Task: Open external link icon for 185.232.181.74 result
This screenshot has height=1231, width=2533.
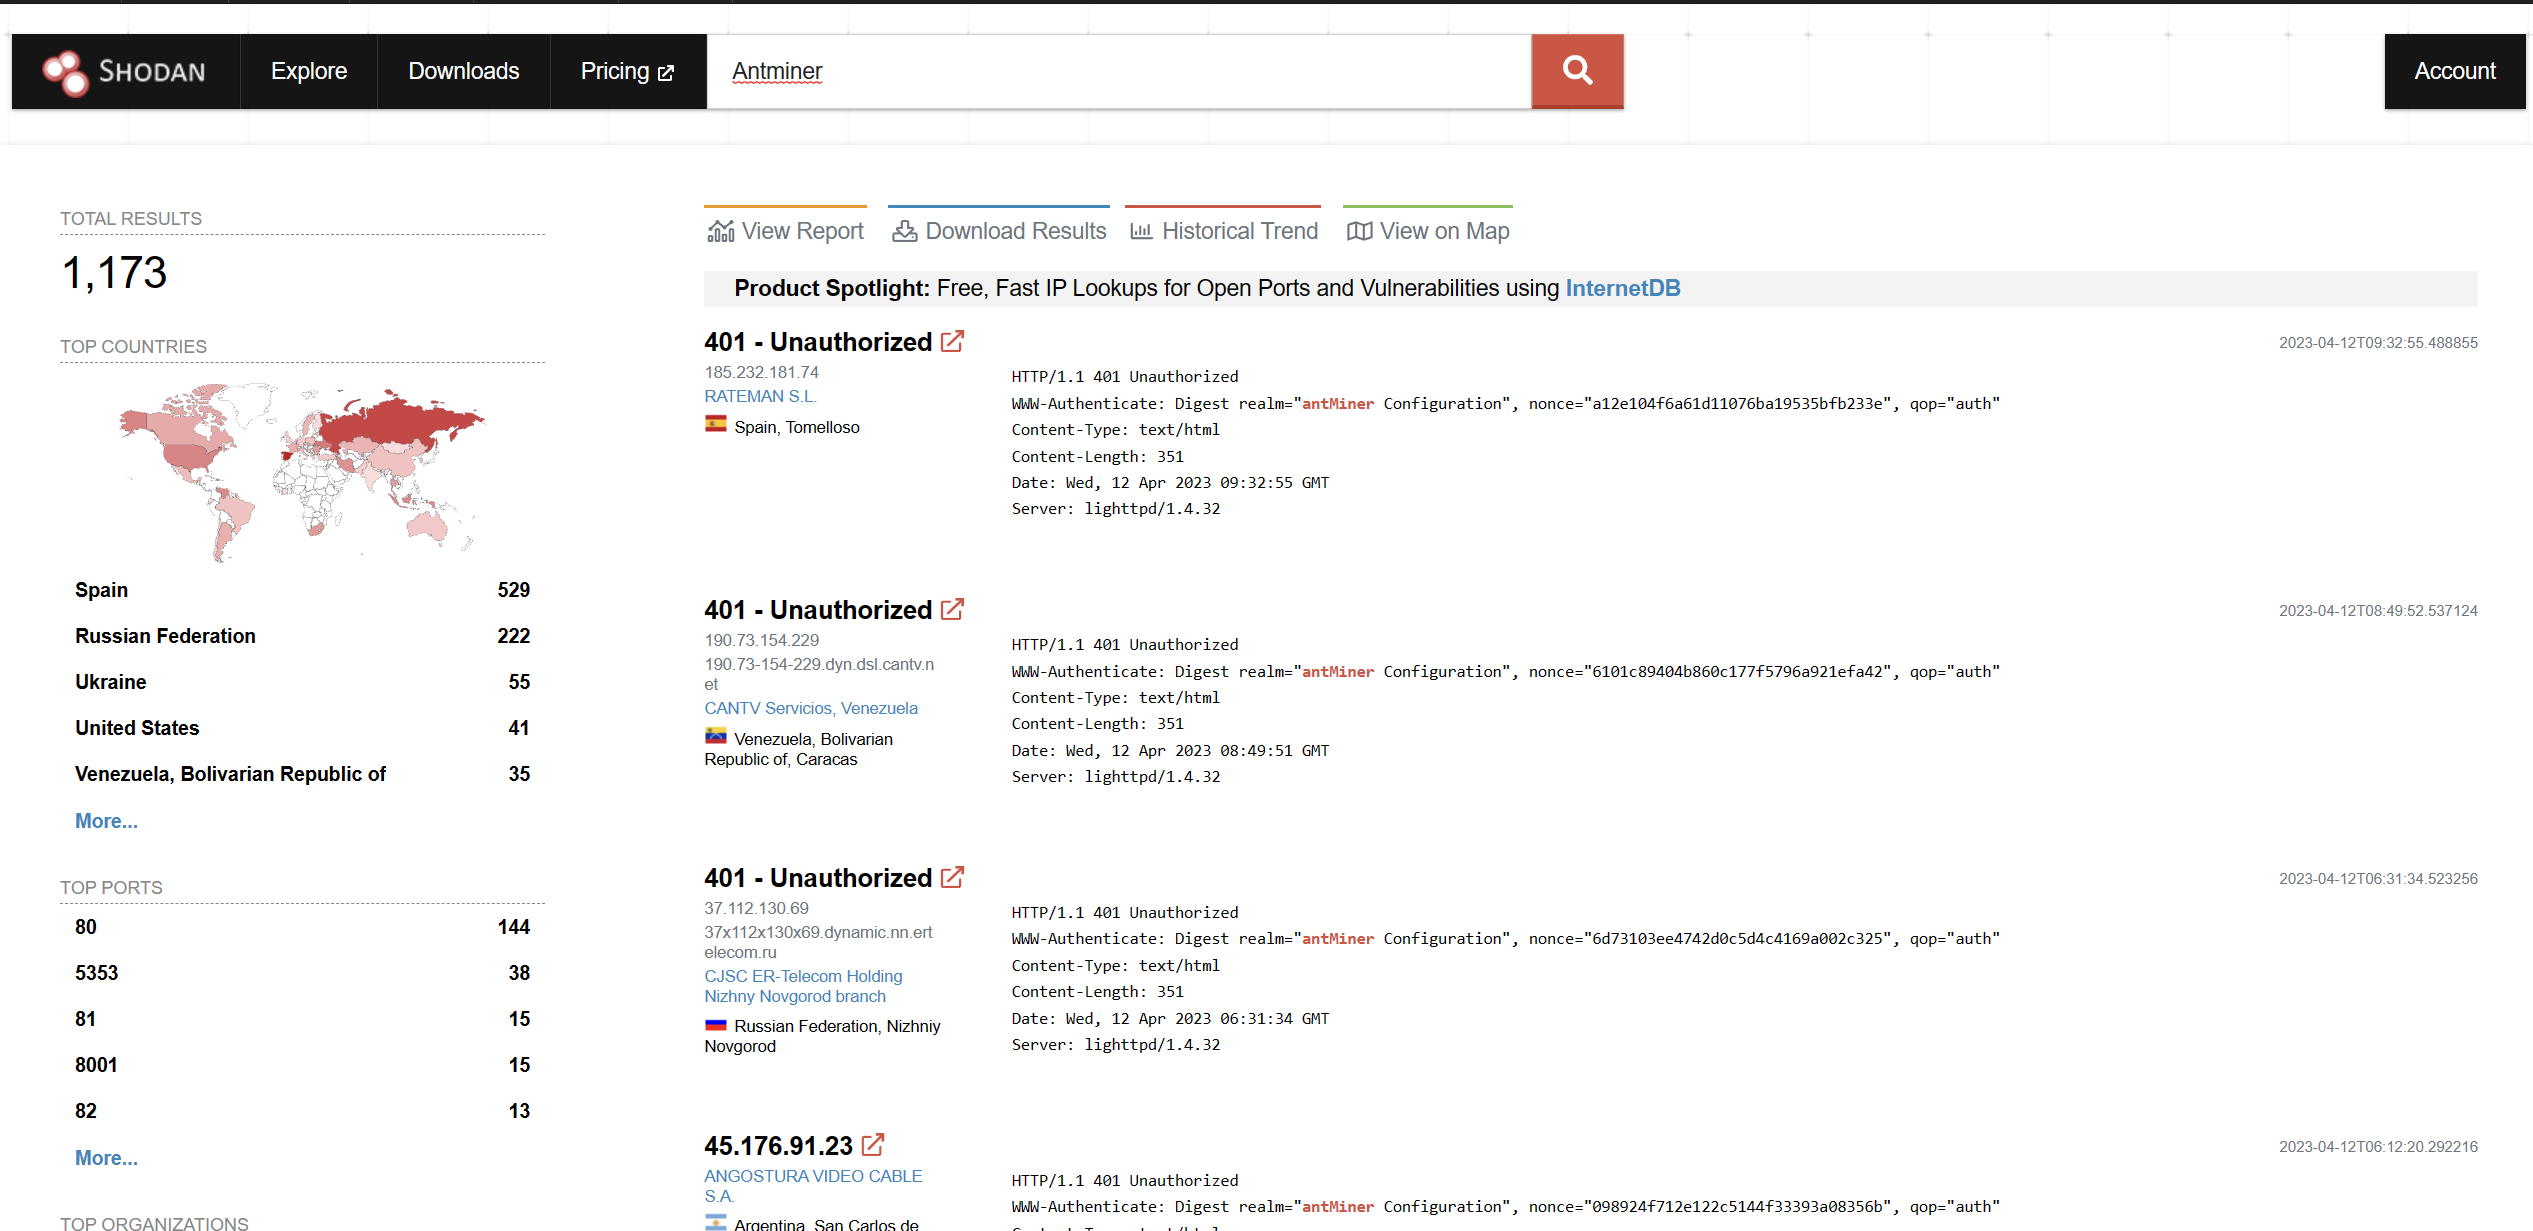Action: (x=953, y=342)
